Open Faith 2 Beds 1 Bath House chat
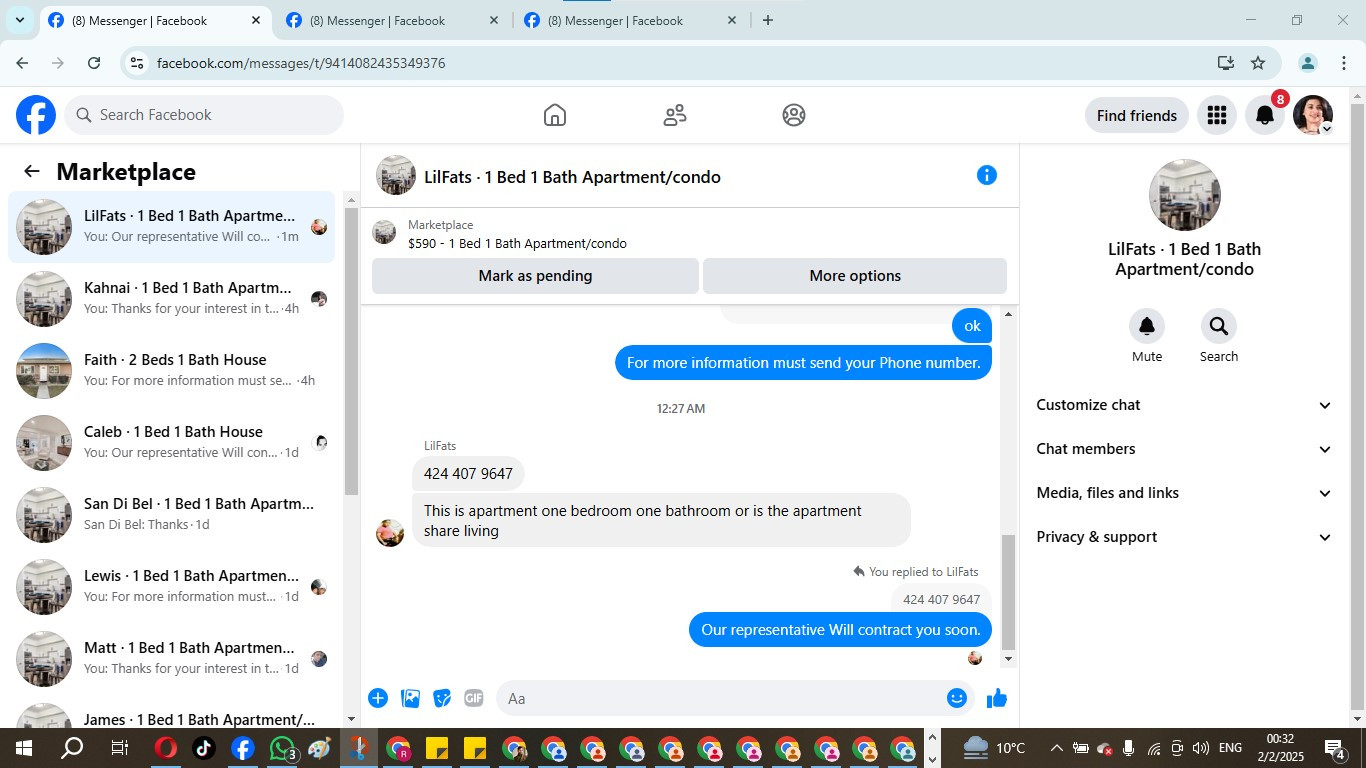1366x768 pixels. pos(172,371)
